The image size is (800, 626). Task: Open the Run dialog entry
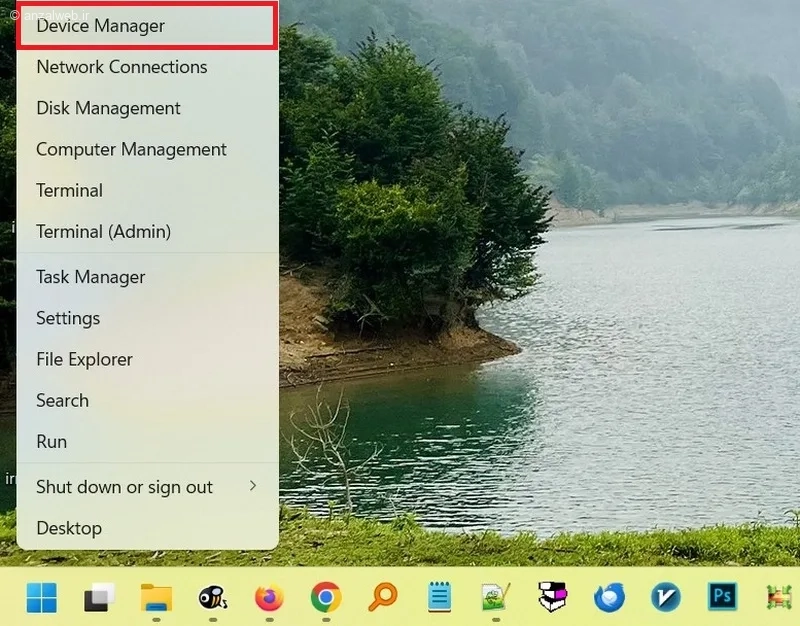(147, 442)
